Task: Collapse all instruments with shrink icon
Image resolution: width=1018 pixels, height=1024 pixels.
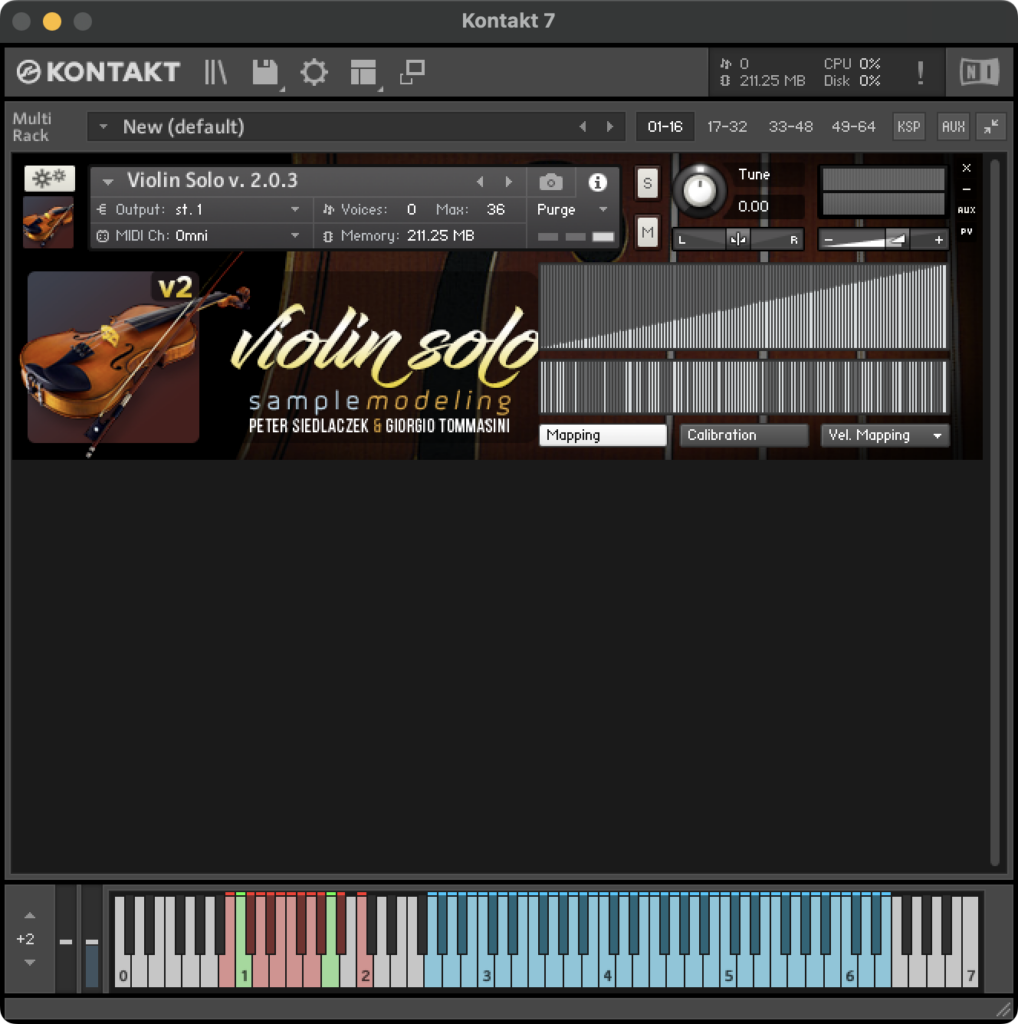Action: pos(991,127)
